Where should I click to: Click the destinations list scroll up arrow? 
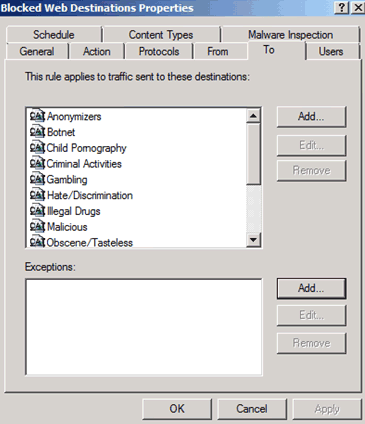(x=254, y=116)
